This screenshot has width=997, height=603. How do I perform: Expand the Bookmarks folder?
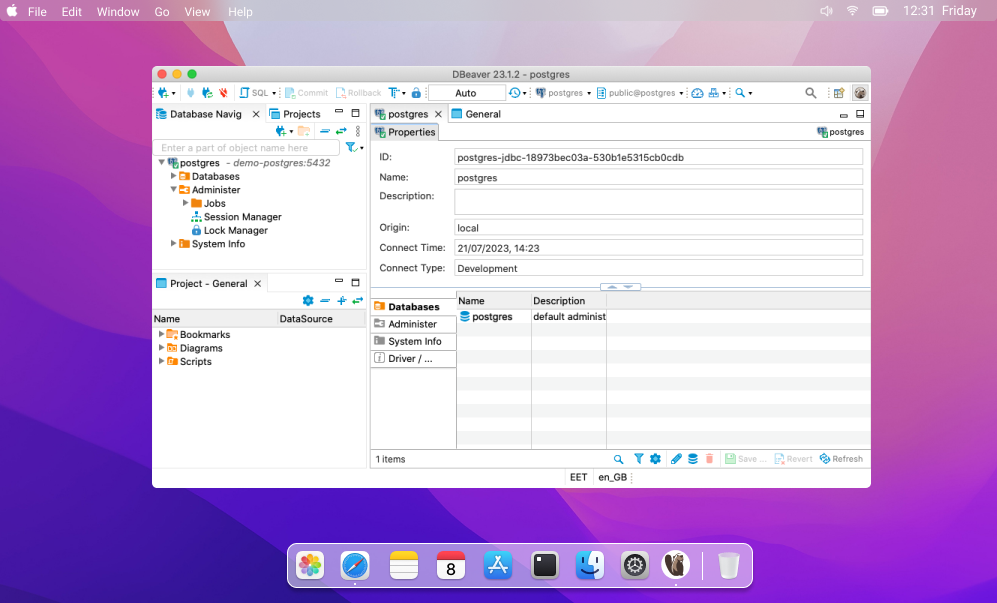pyautogui.click(x=162, y=334)
